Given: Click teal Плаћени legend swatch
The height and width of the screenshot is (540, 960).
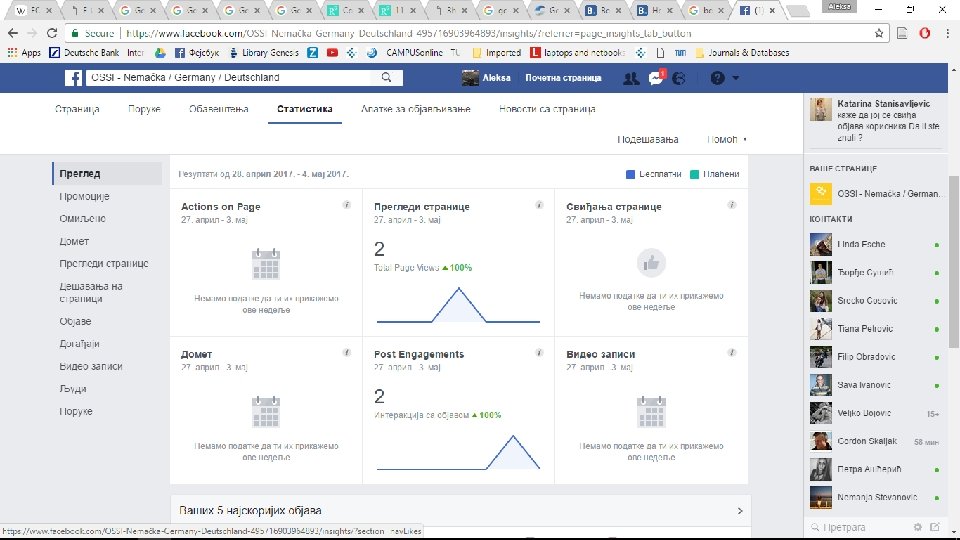Looking at the screenshot, I should click(694, 174).
